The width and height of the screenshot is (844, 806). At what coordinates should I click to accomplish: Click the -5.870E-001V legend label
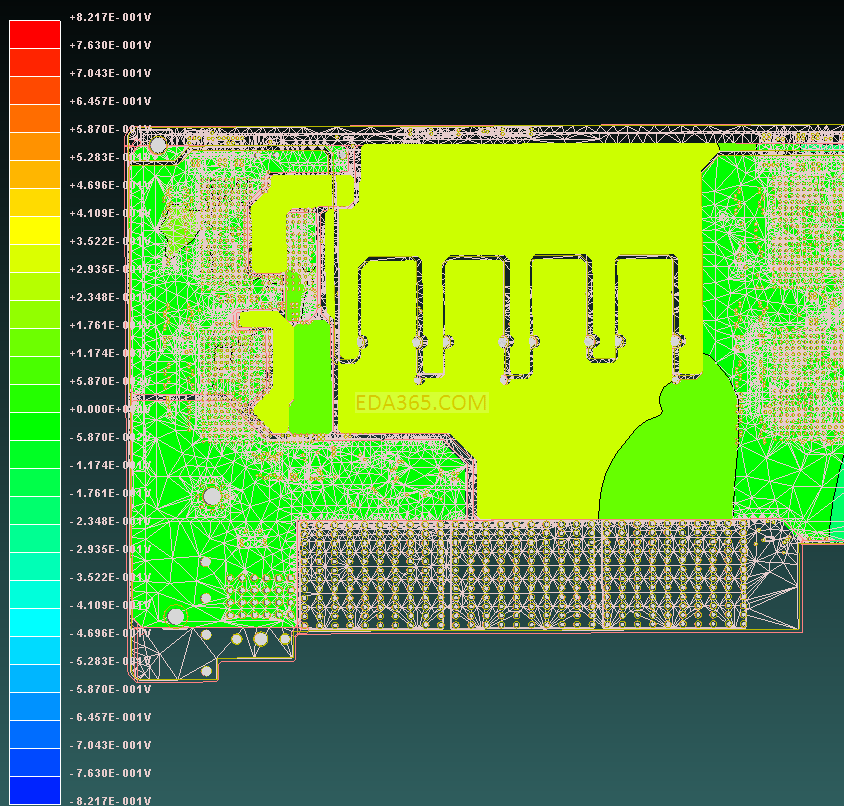pyautogui.click(x=110, y=689)
